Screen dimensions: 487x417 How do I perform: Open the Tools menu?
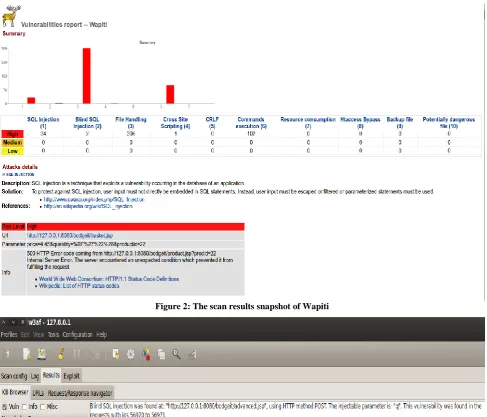(53, 334)
